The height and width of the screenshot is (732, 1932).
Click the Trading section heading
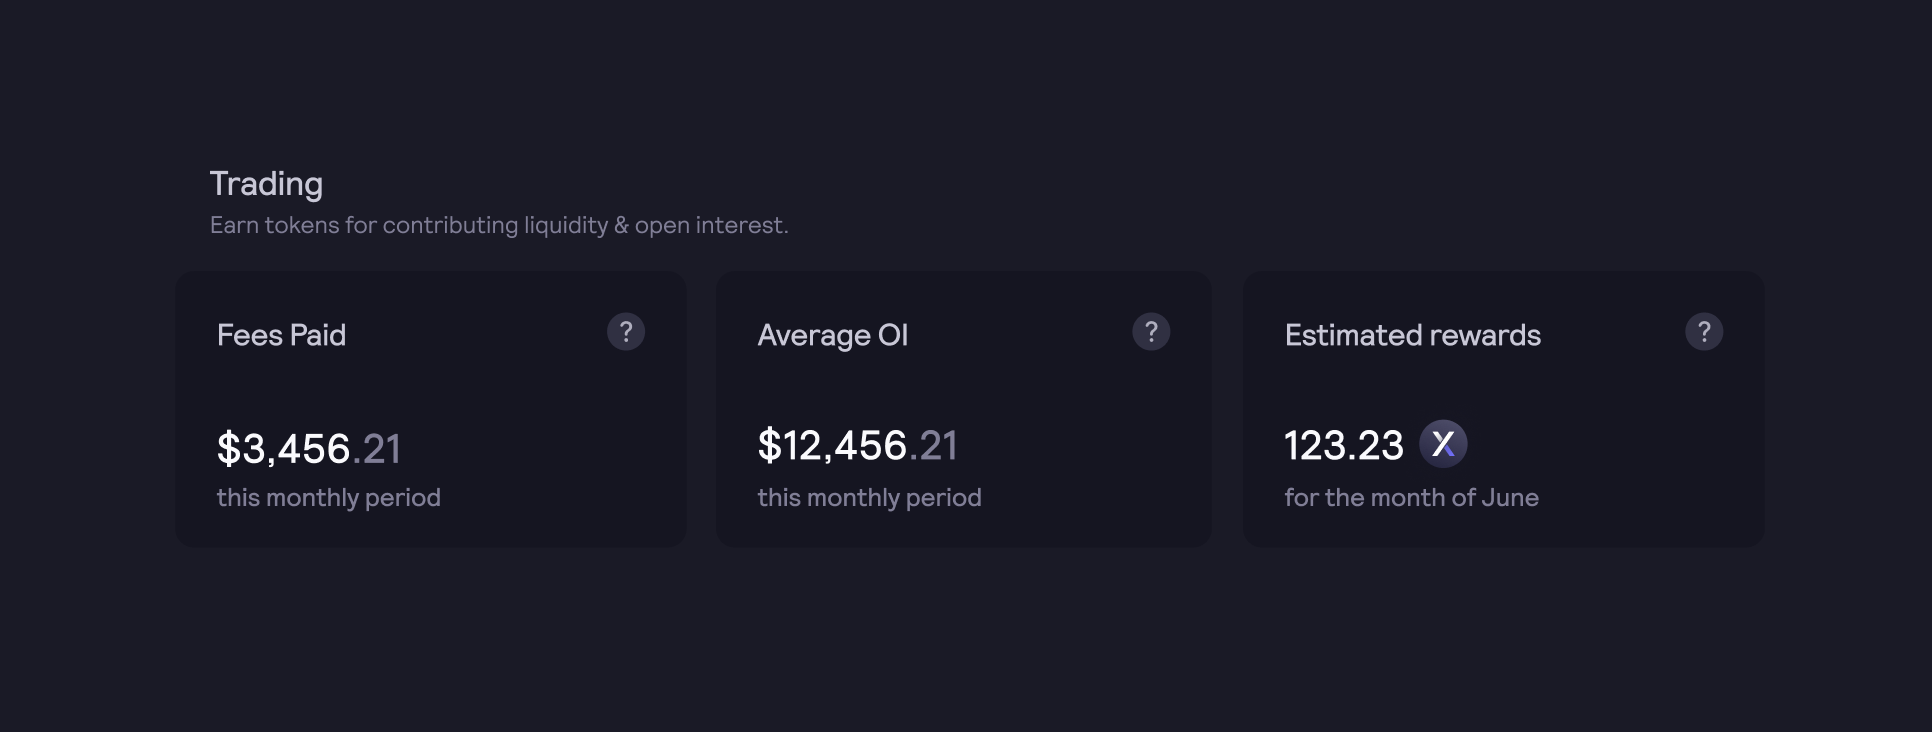(266, 184)
